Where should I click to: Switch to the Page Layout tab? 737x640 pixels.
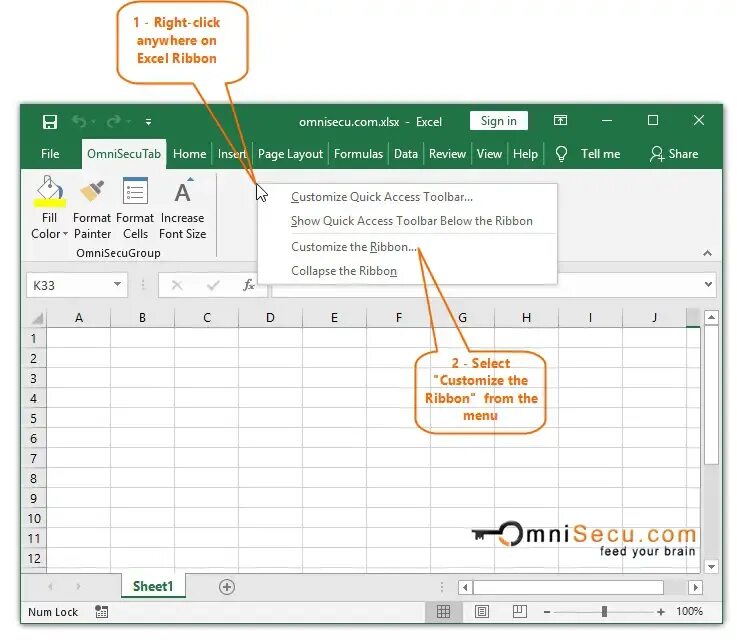(290, 154)
